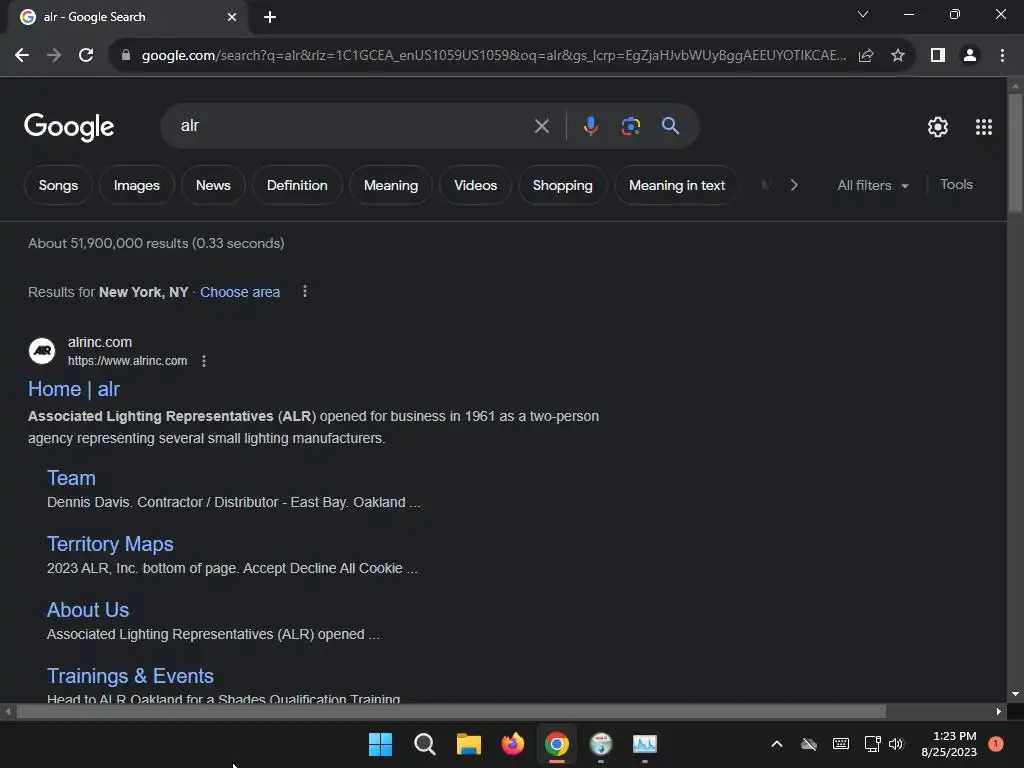Show more filter chips arrow
The image size is (1024, 768).
(x=794, y=185)
